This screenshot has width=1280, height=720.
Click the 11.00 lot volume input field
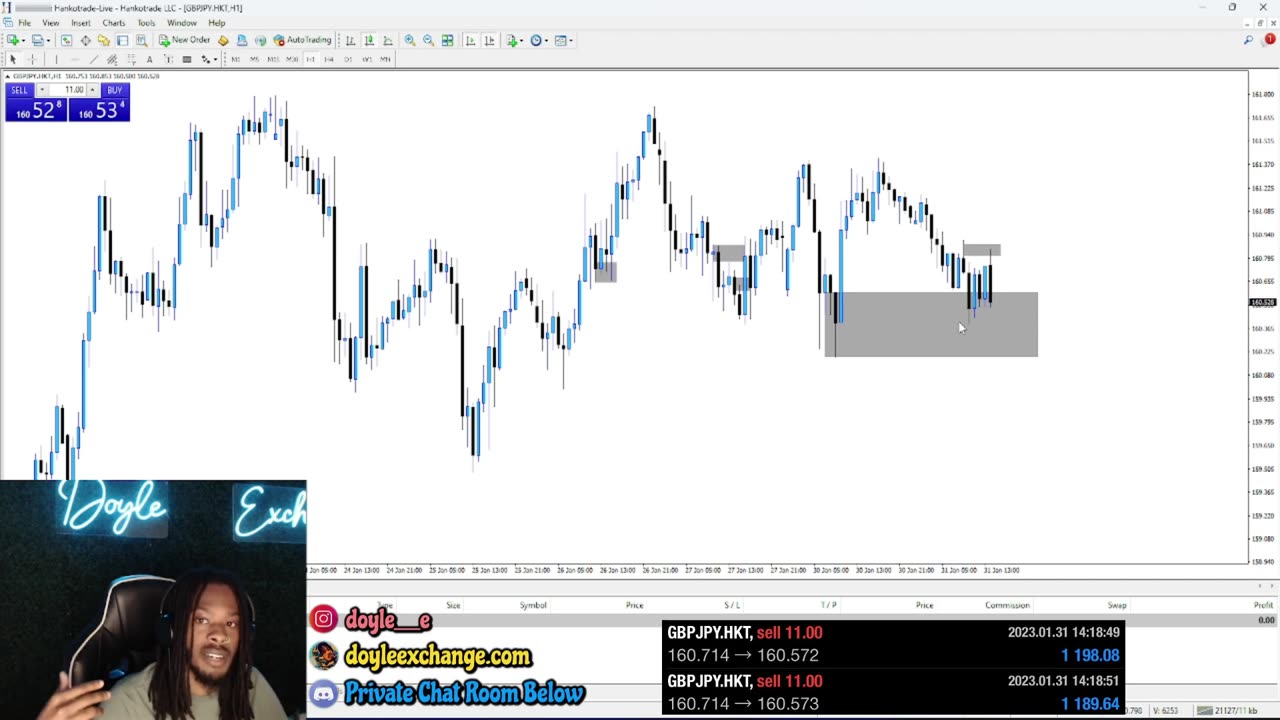pyautogui.click(x=67, y=90)
